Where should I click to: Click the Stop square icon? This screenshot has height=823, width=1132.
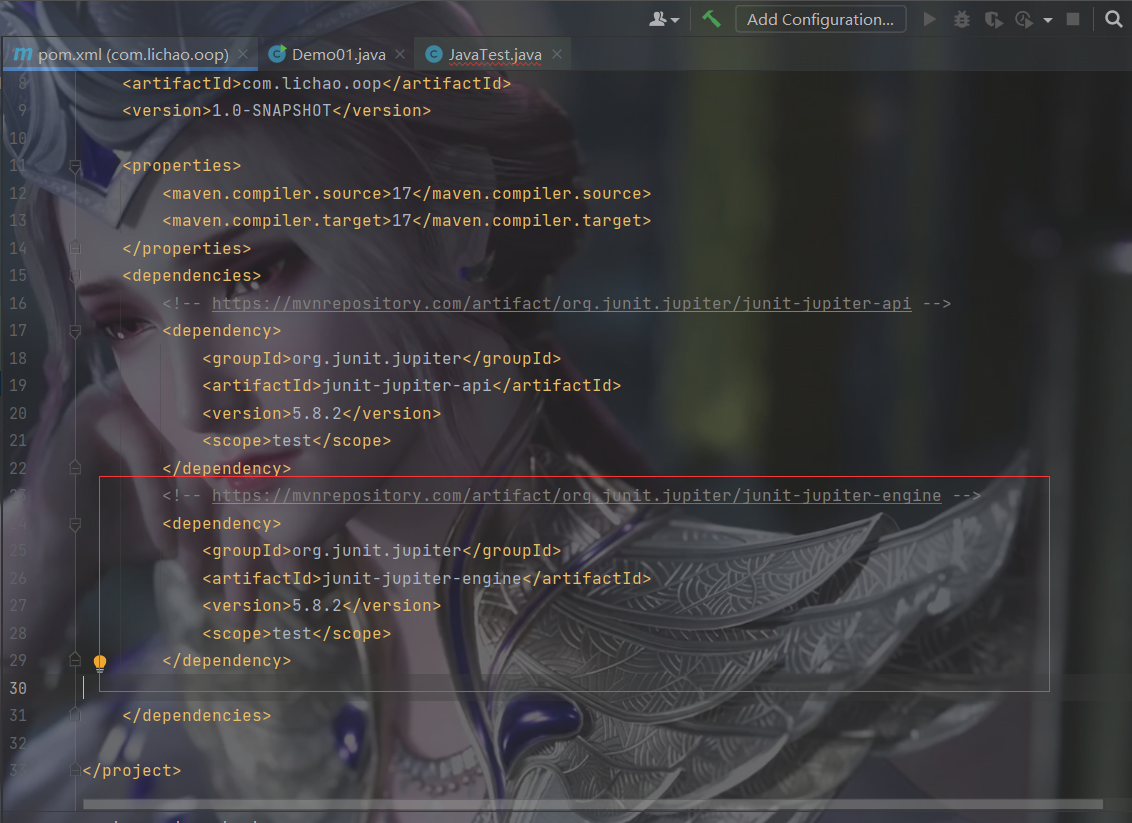coord(1073,19)
